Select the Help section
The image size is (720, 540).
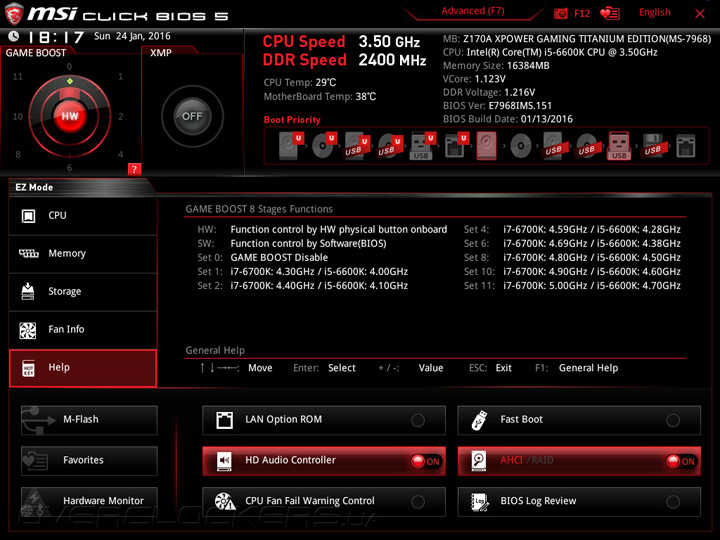[83, 368]
